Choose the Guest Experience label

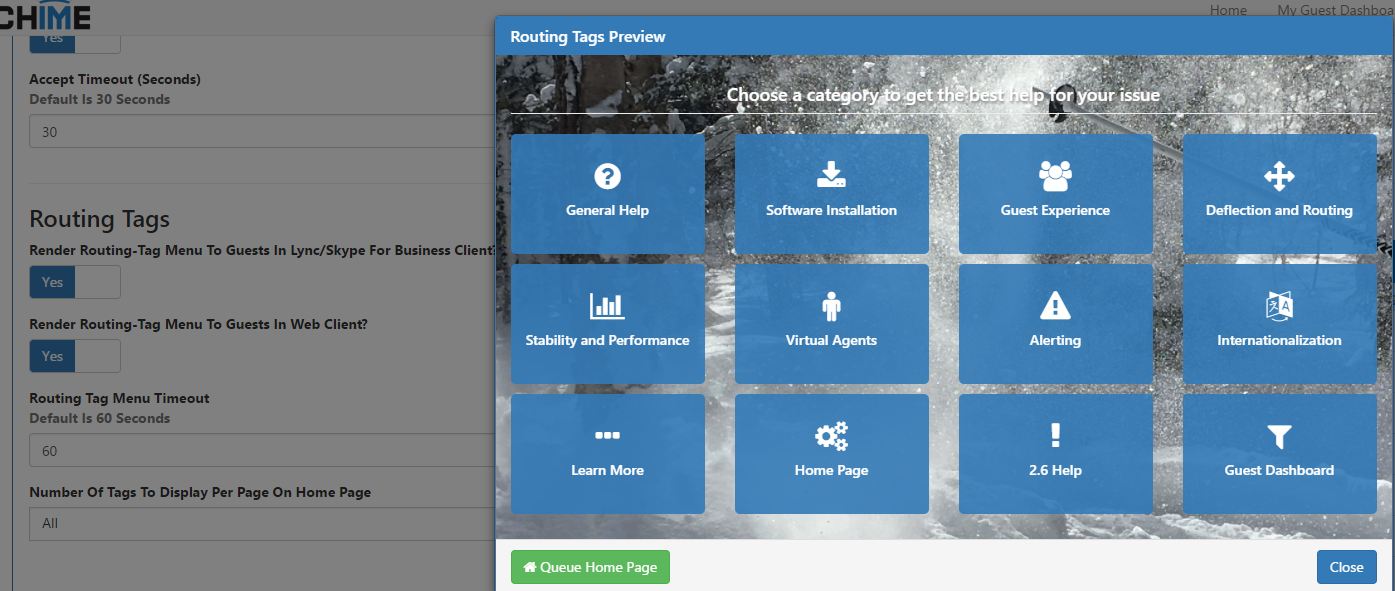(1055, 210)
